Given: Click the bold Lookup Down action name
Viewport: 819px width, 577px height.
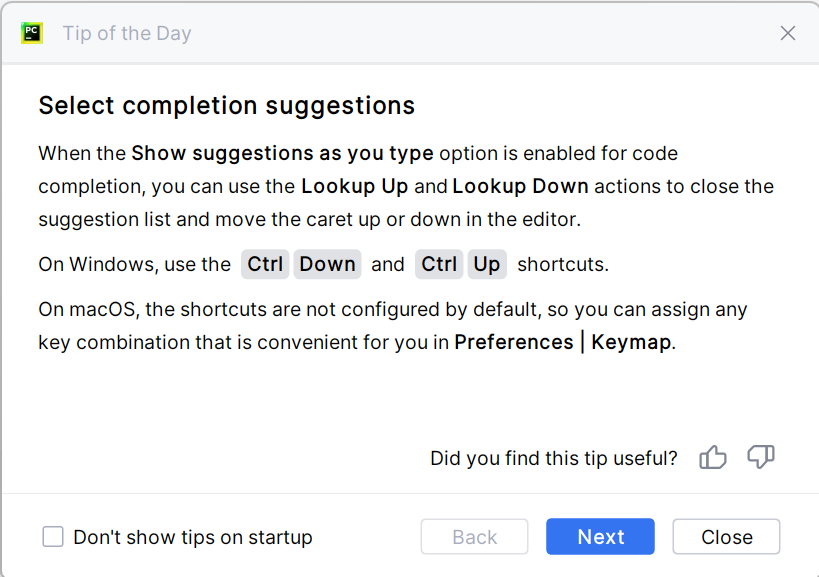Looking at the screenshot, I should [x=520, y=186].
